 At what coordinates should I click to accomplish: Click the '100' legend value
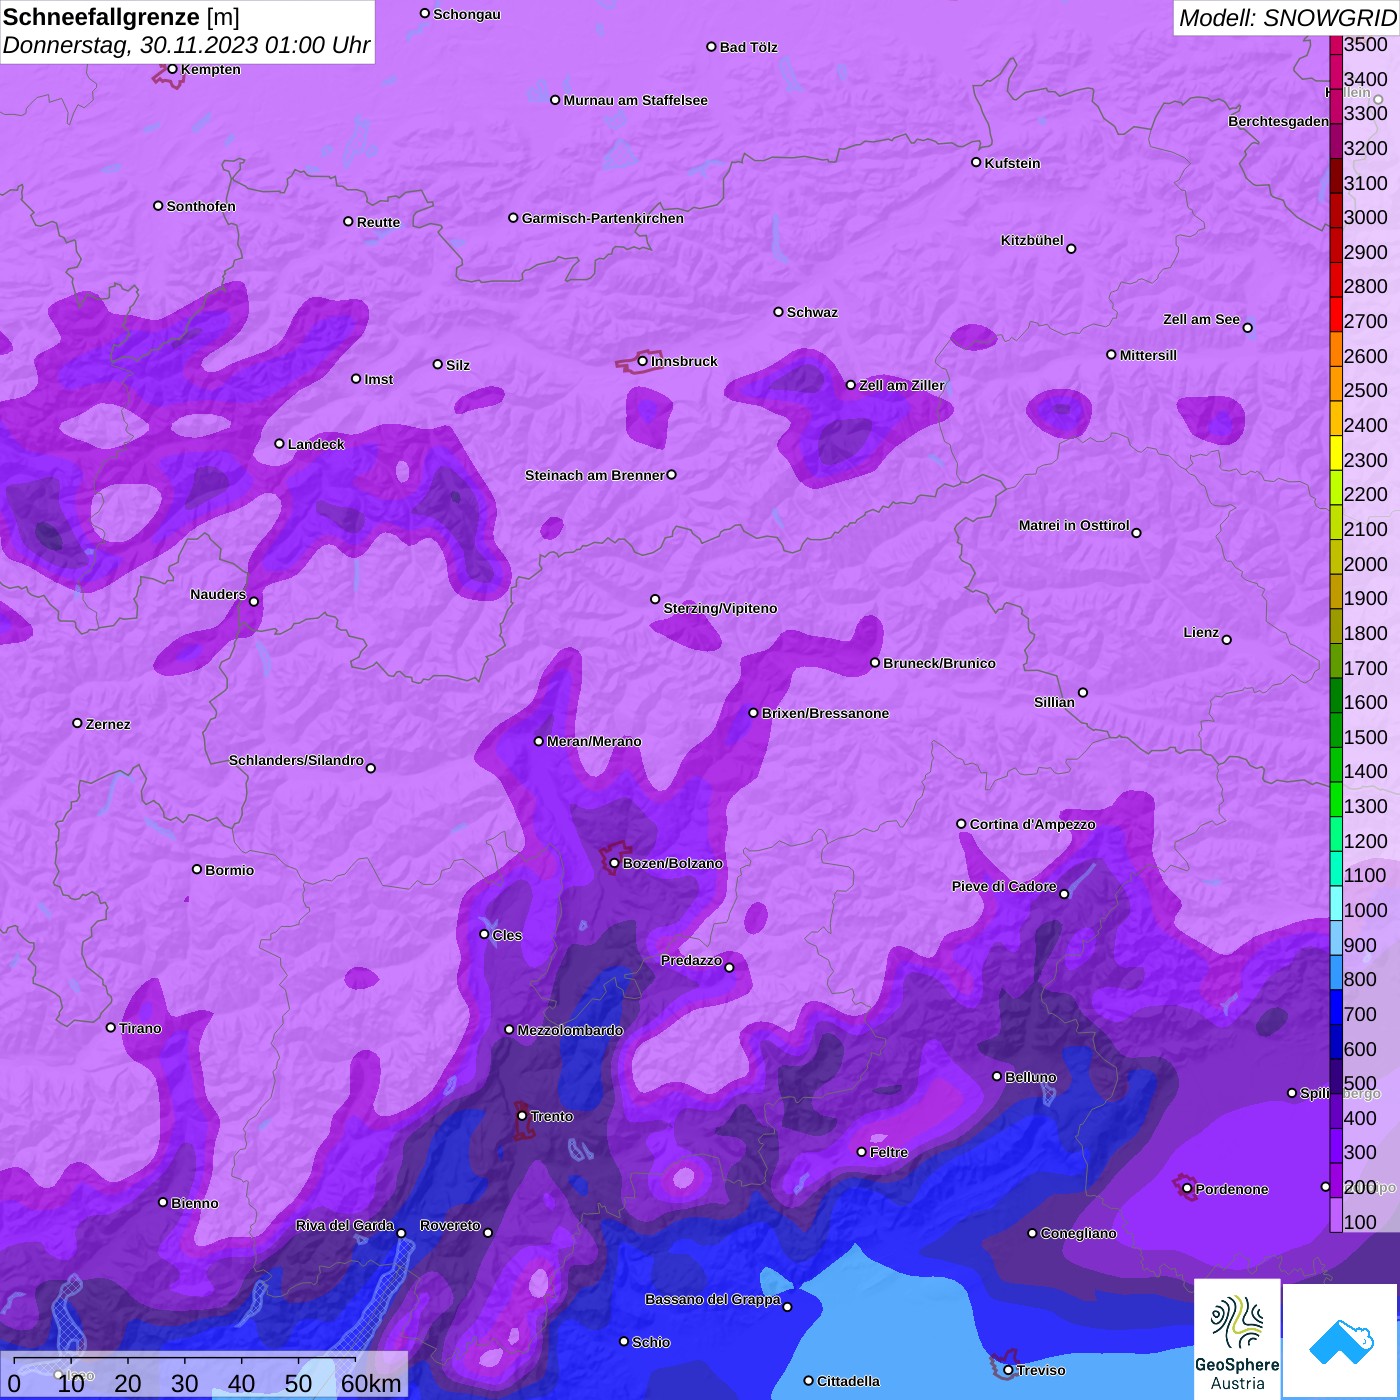(x=1360, y=1222)
